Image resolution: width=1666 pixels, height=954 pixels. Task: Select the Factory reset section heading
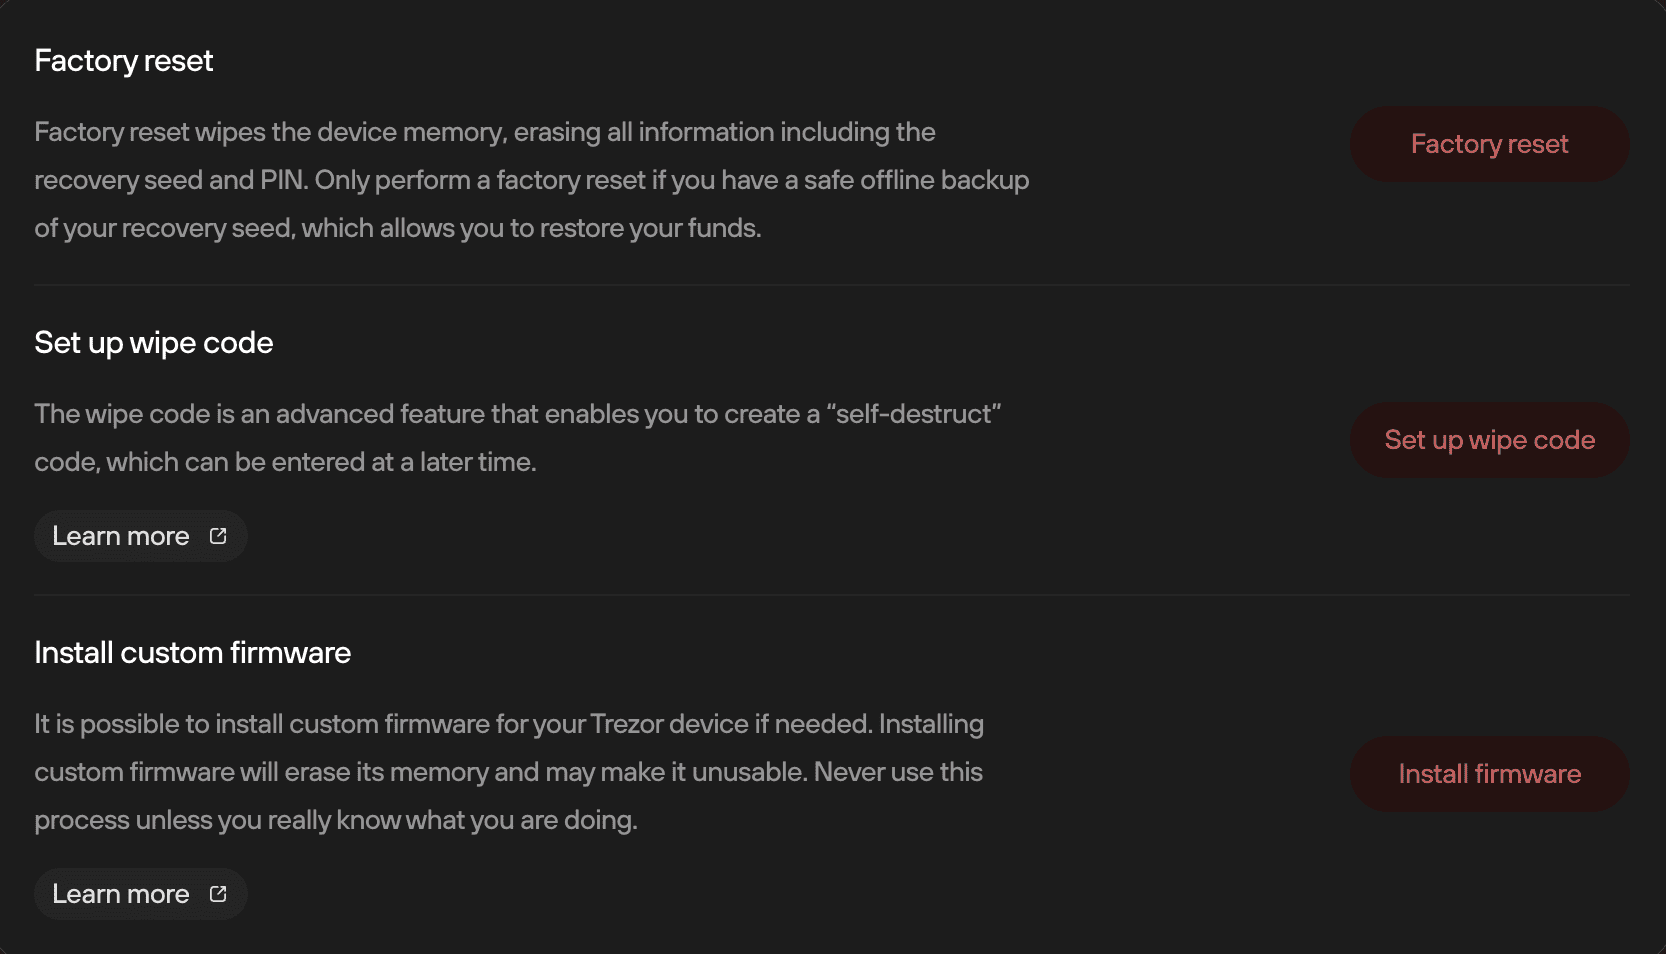124,61
